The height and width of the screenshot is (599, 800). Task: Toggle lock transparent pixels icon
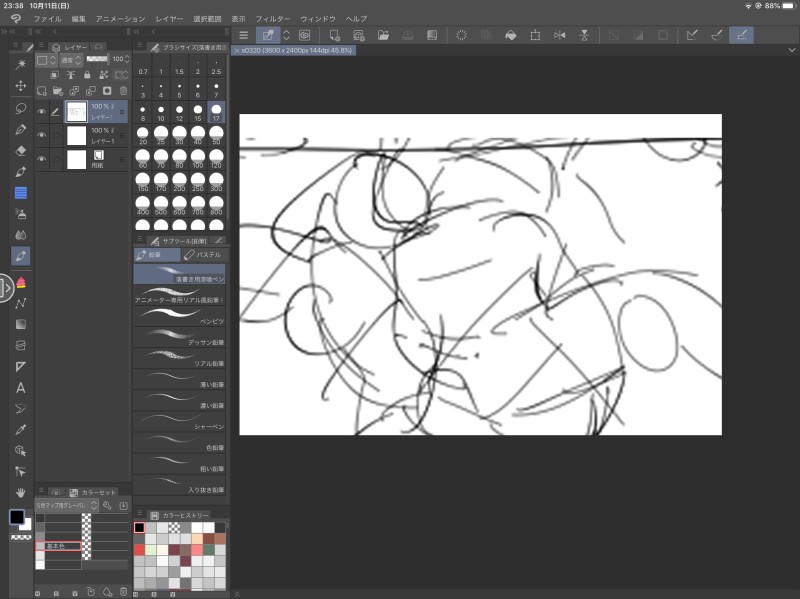104,75
